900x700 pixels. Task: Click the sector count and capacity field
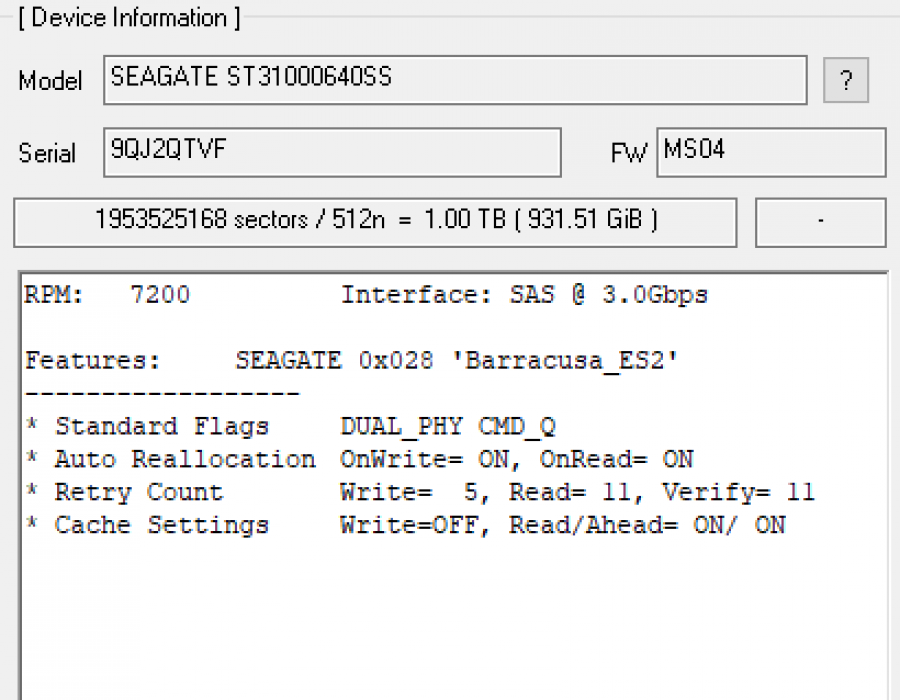[x=375, y=222]
